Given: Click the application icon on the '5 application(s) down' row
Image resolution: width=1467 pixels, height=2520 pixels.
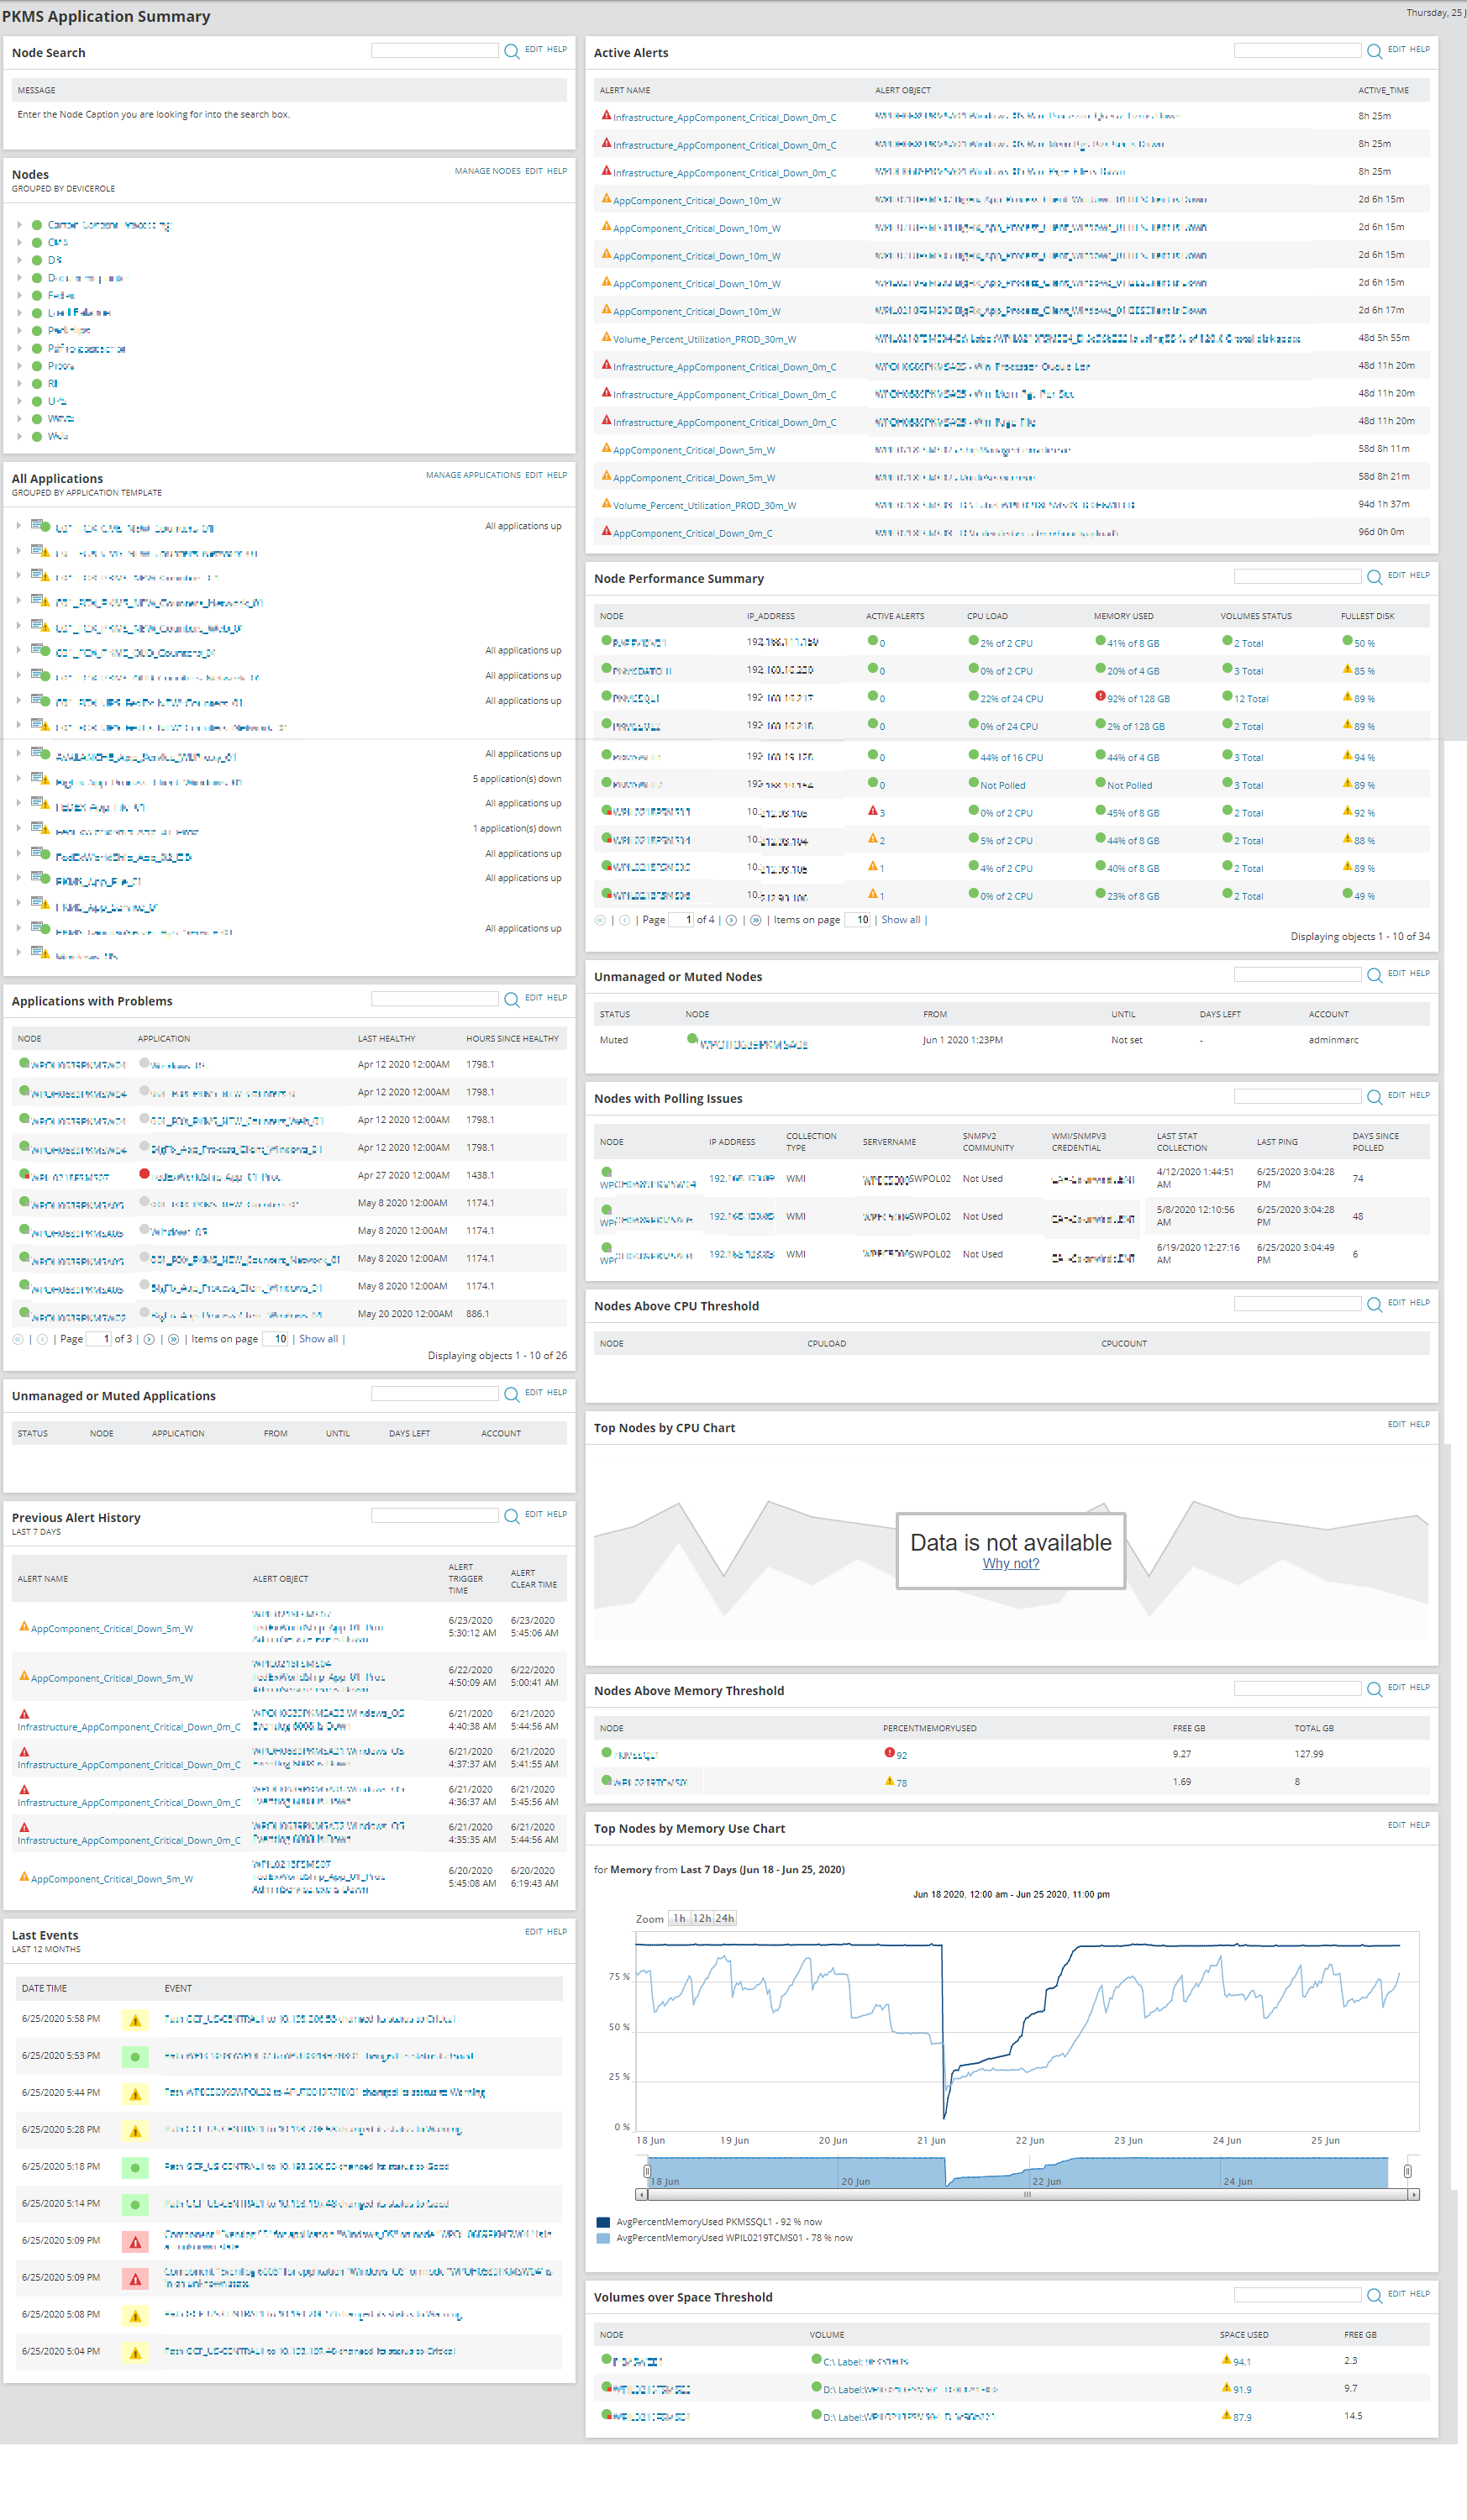Looking at the screenshot, I should pos(40,779).
